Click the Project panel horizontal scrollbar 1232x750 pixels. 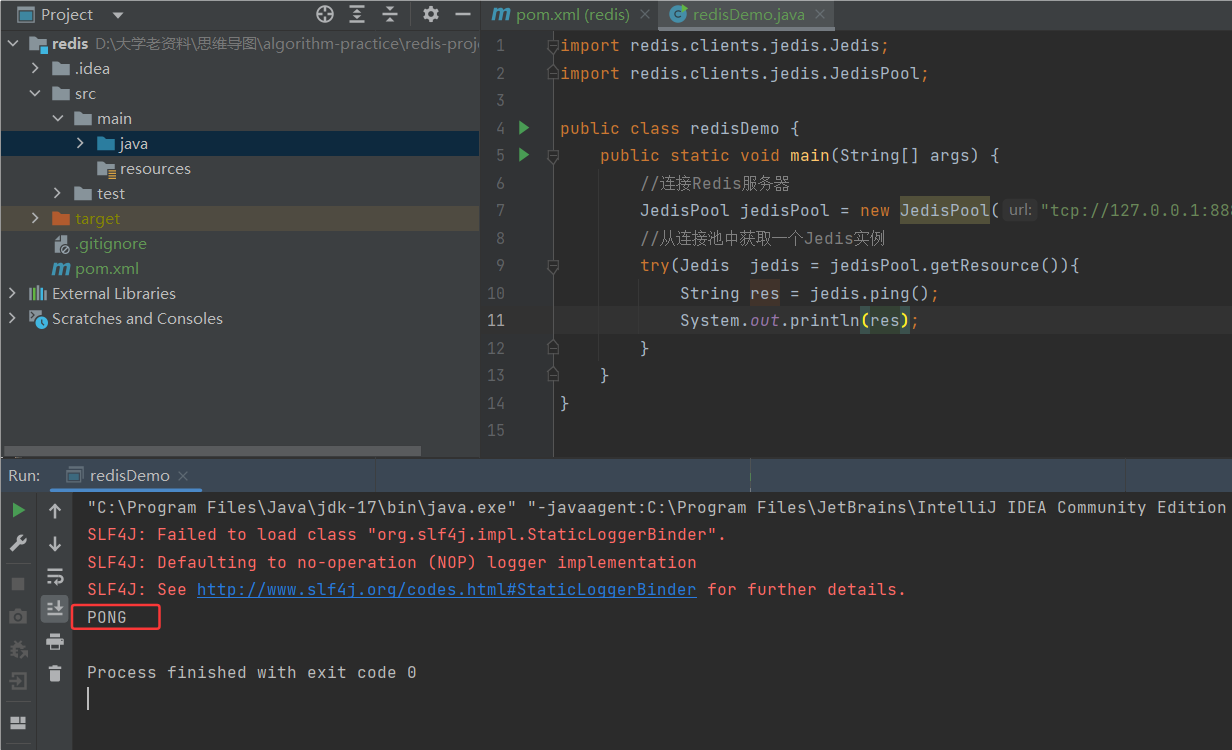[212, 451]
